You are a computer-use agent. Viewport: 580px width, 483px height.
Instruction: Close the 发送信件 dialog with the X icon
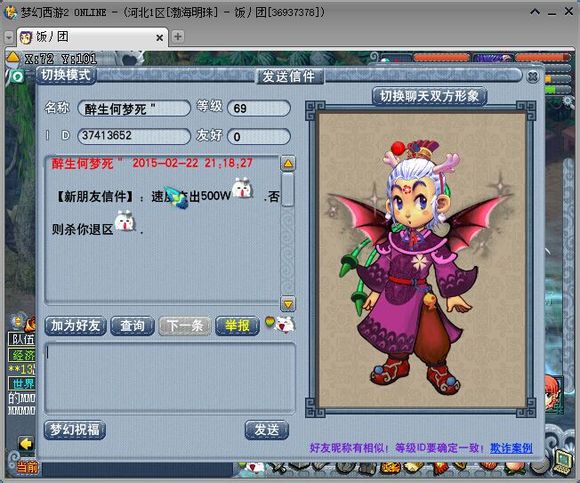(x=532, y=77)
